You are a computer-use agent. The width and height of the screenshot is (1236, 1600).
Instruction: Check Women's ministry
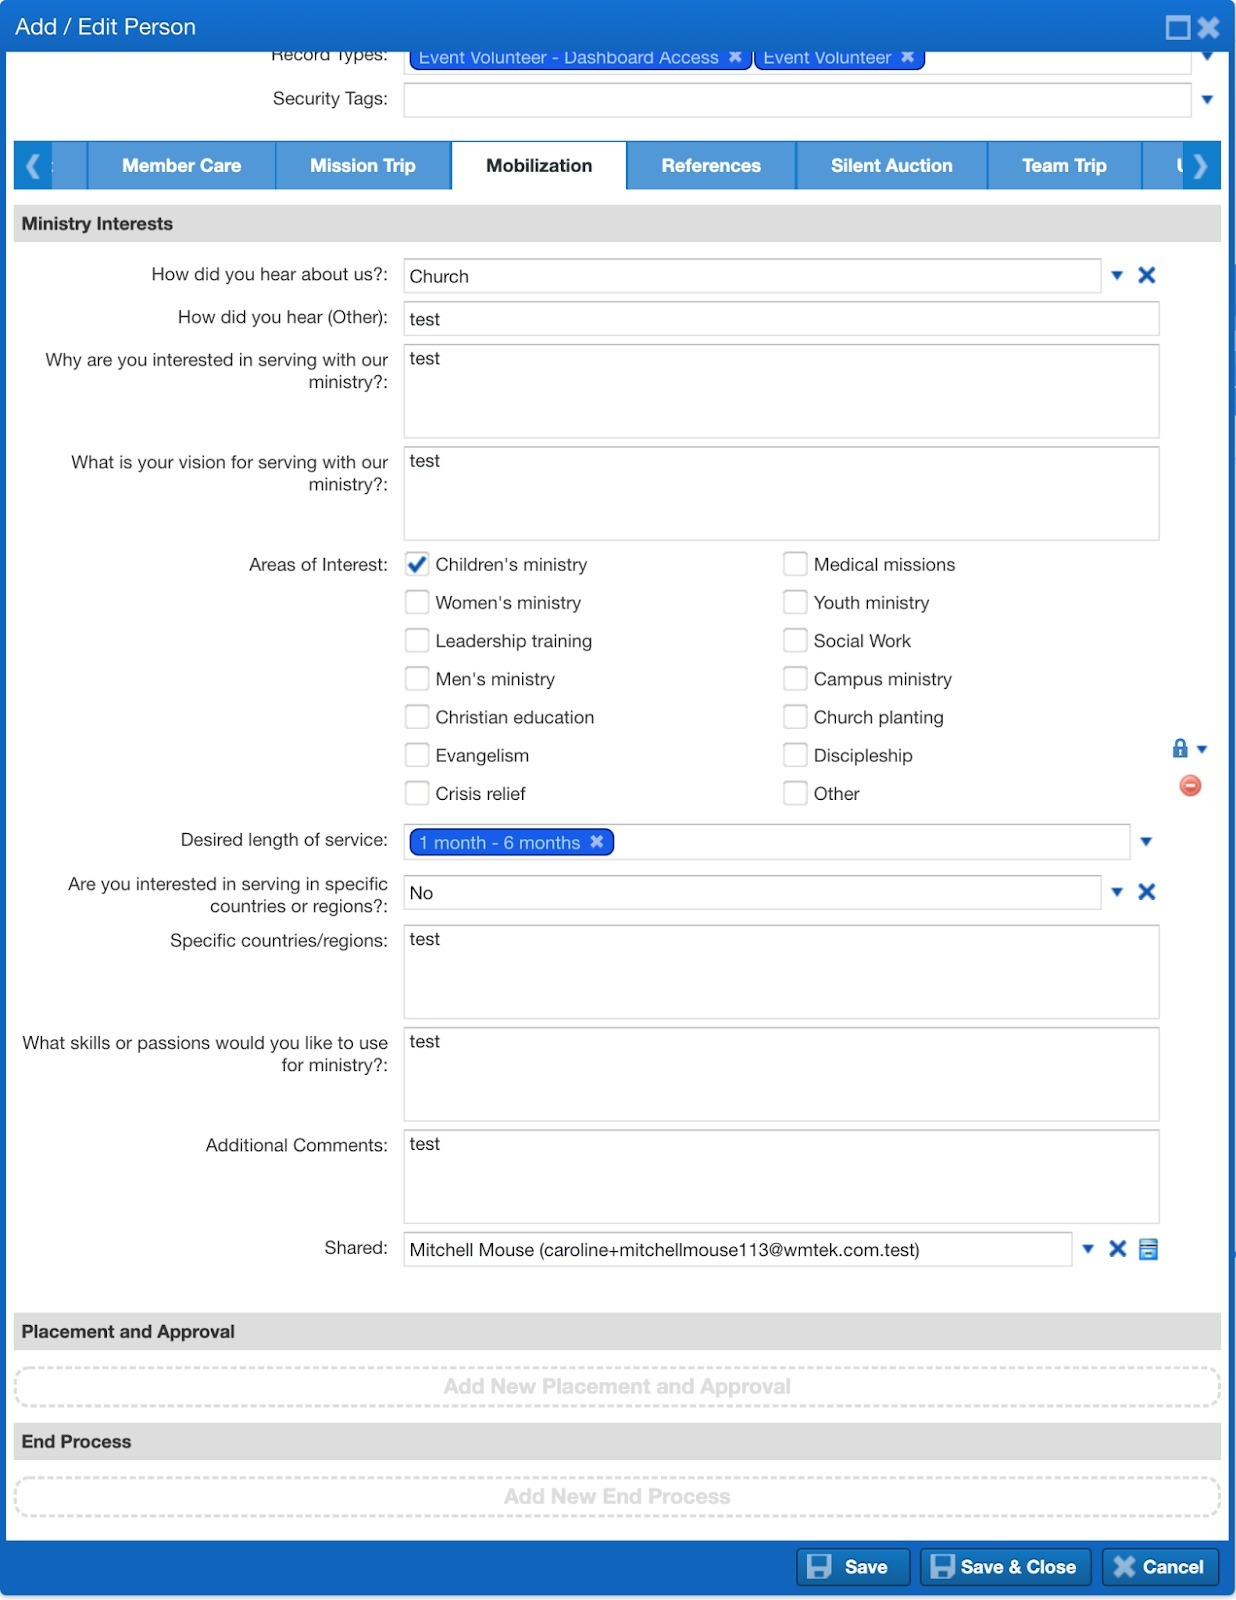417,603
